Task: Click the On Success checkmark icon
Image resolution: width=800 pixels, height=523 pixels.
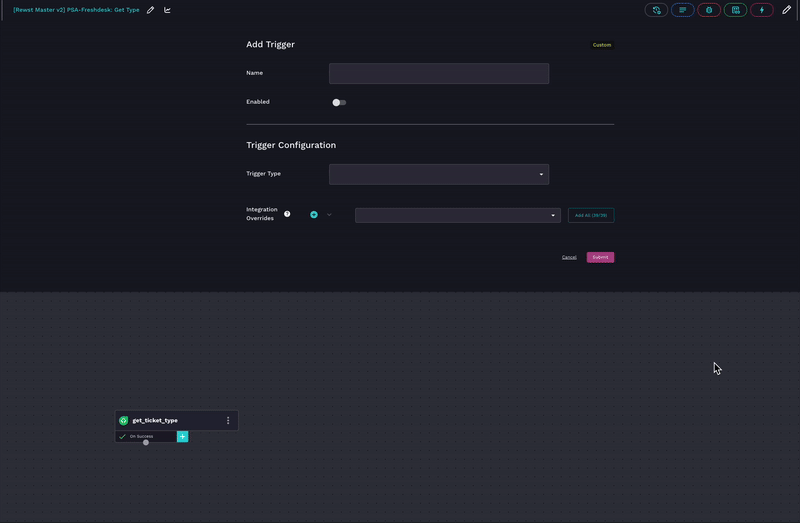Action: pyautogui.click(x=122, y=436)
